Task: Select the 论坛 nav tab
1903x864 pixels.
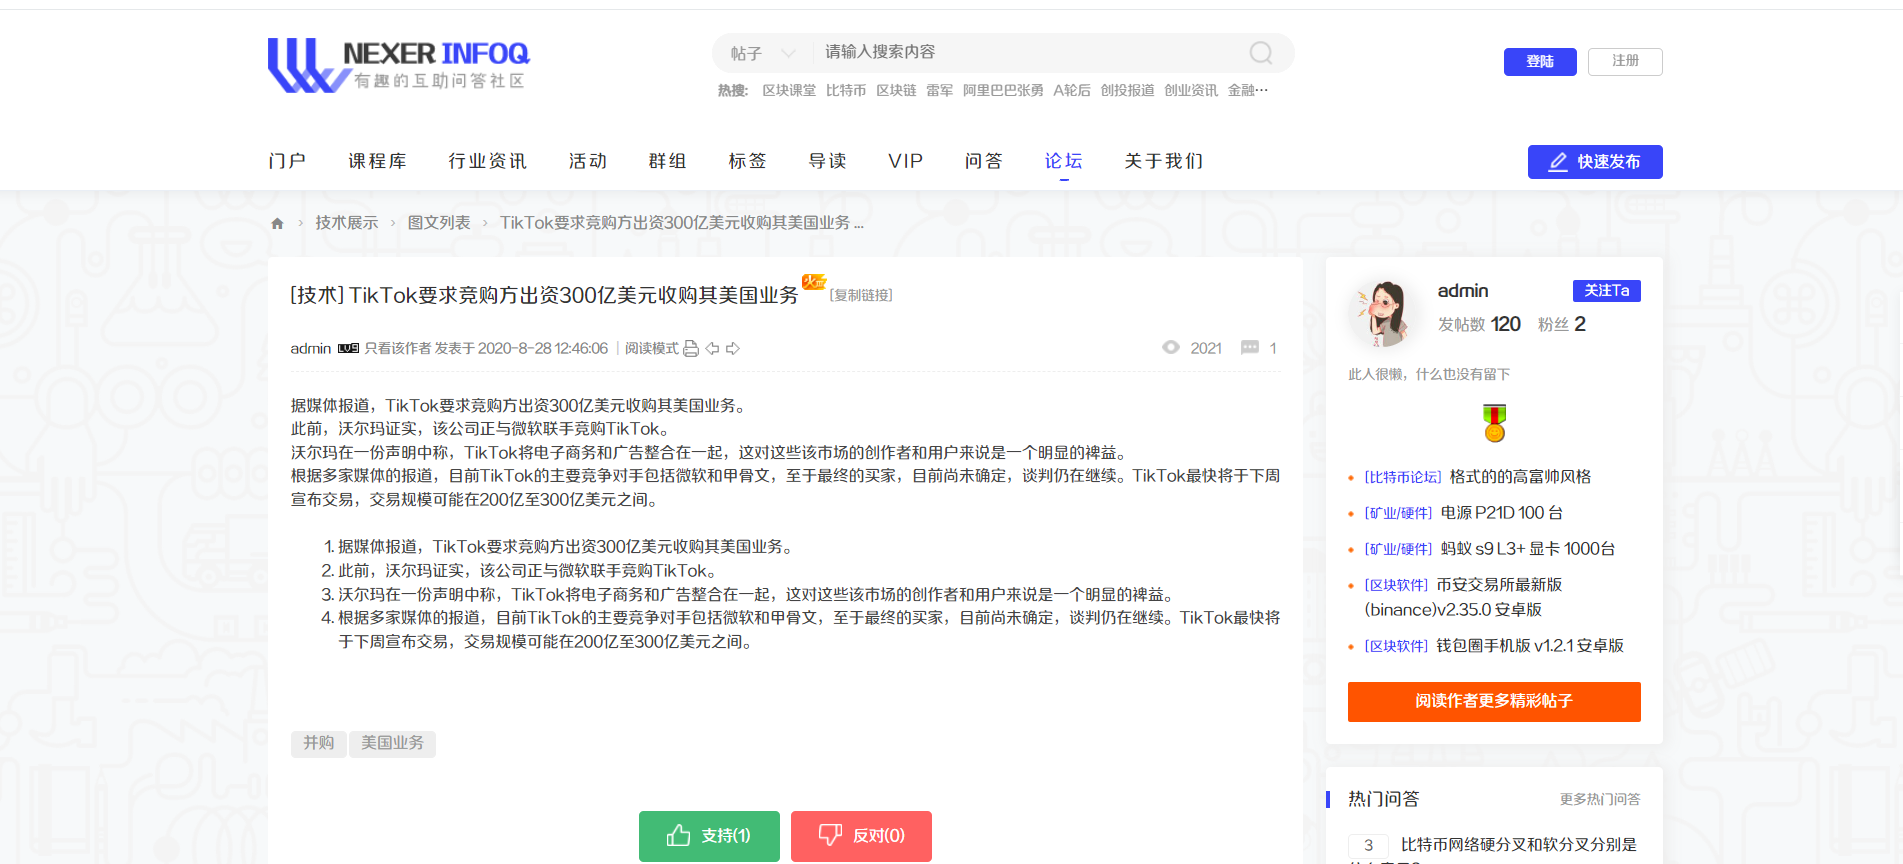Action: [x=1064, y=161]
